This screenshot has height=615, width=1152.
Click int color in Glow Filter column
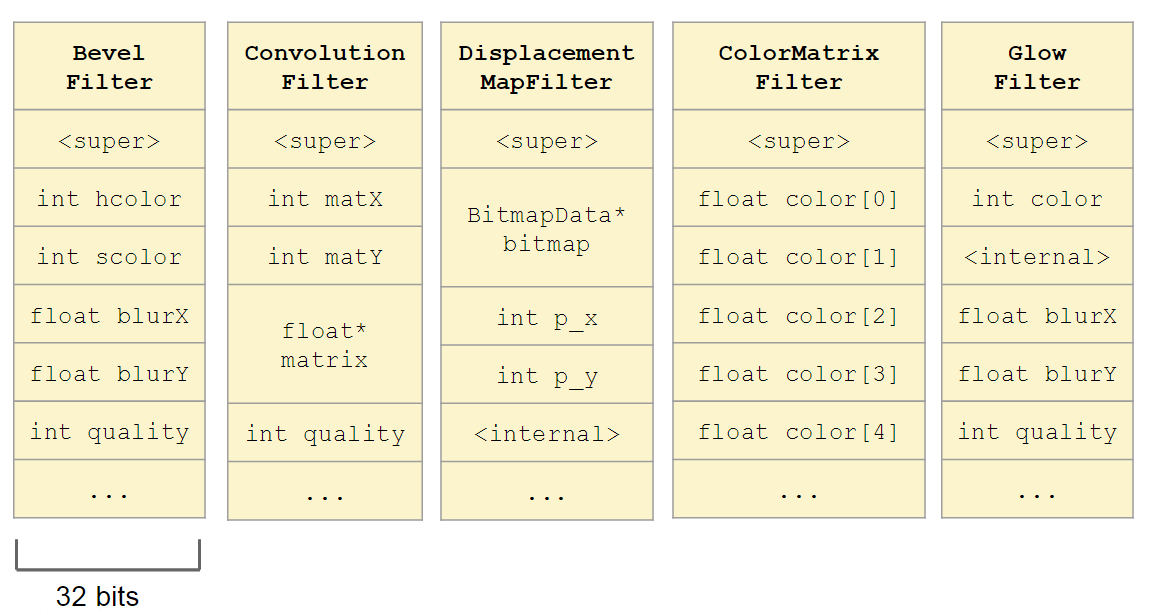pos(1037,198)
